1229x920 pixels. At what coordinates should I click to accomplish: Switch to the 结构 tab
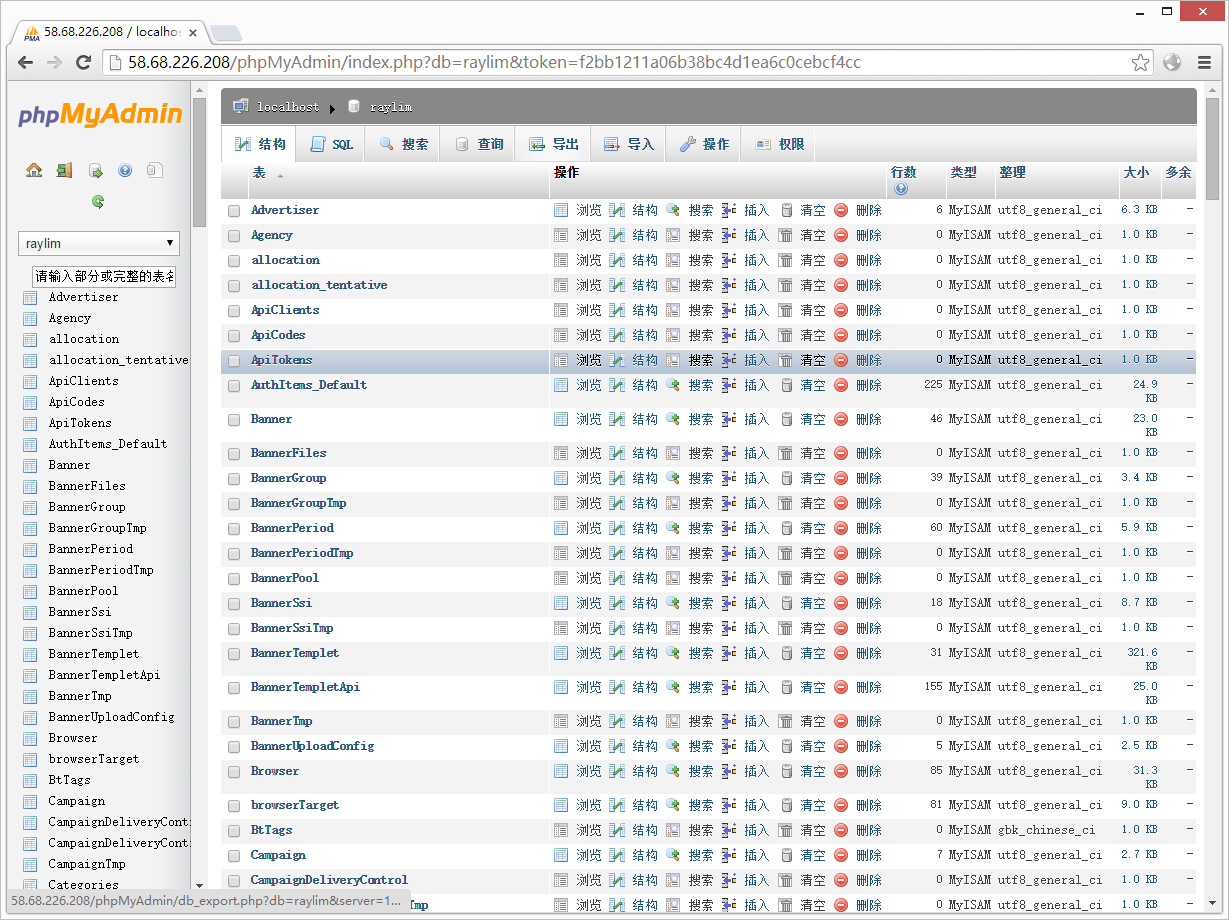coord(261,144)
